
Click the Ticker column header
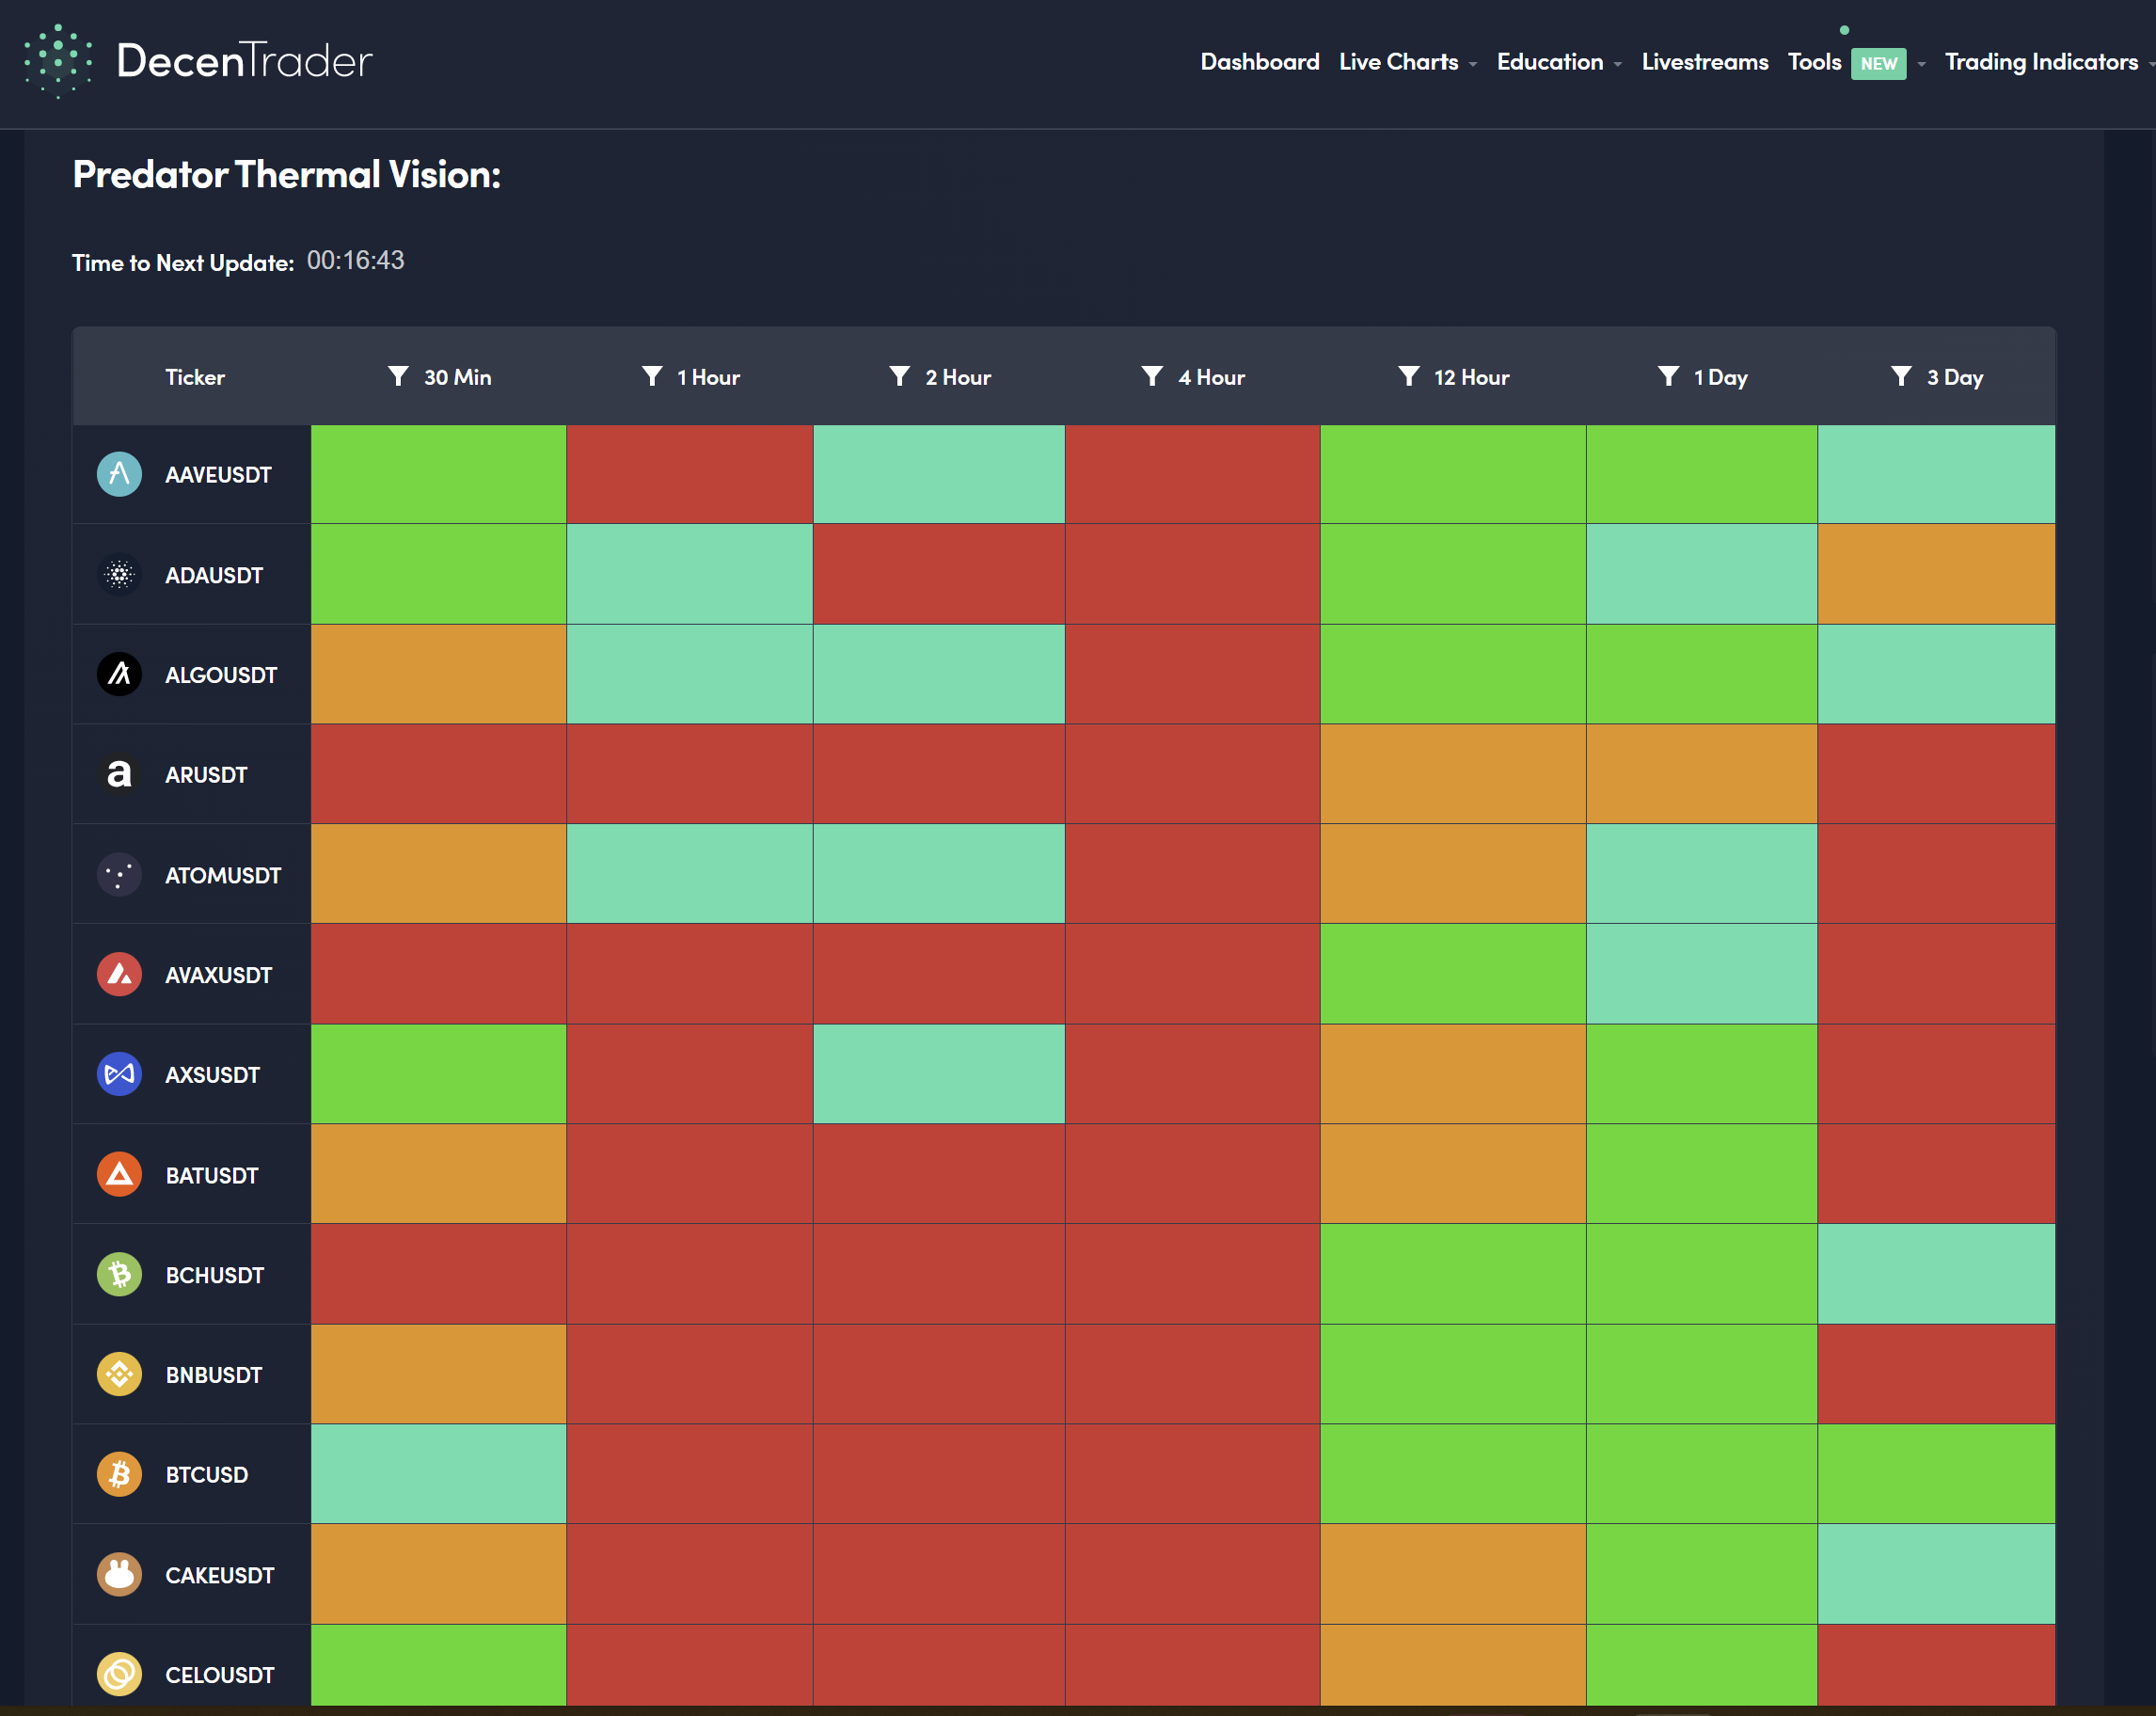(x=195, y=377)
